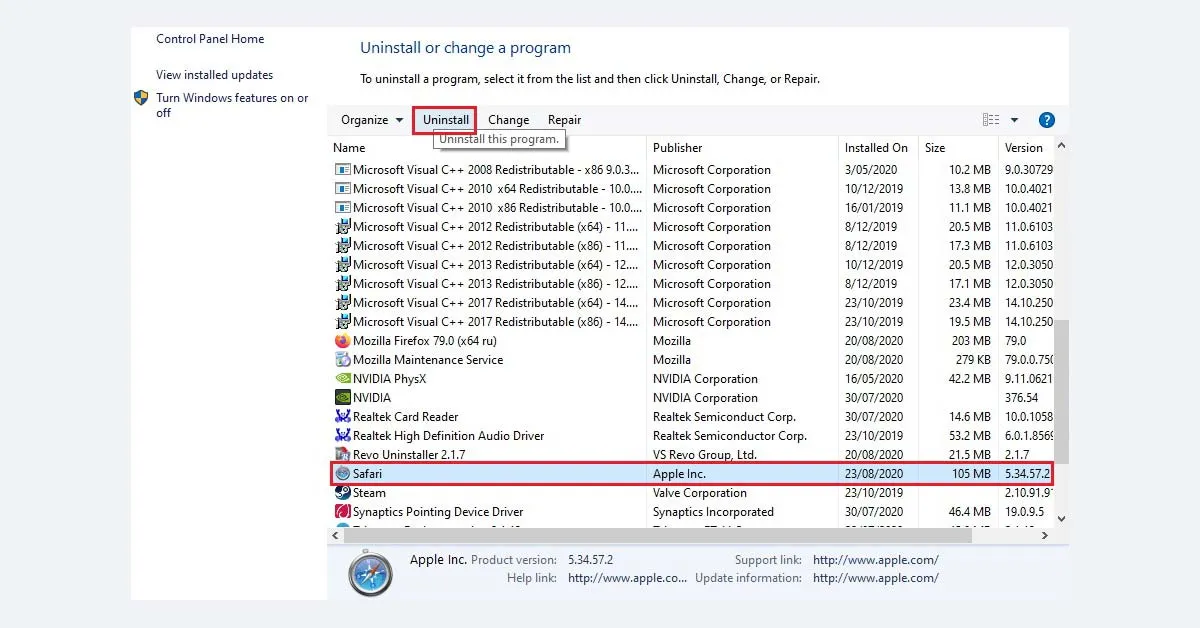Click Visual C++ 2008 Redistributable icon
This screenshot has height=628, width=1200.
343,170
